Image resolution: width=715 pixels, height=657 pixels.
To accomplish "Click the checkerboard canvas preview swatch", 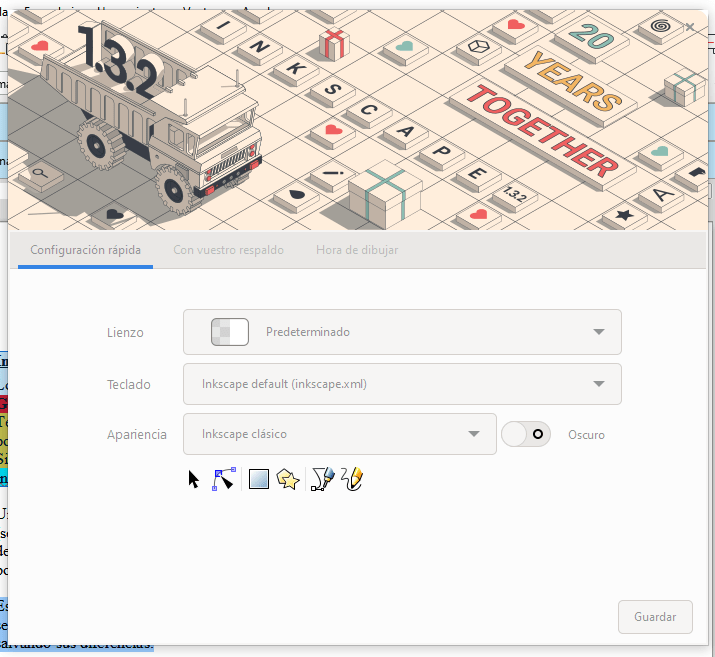I will pos(229,332).
